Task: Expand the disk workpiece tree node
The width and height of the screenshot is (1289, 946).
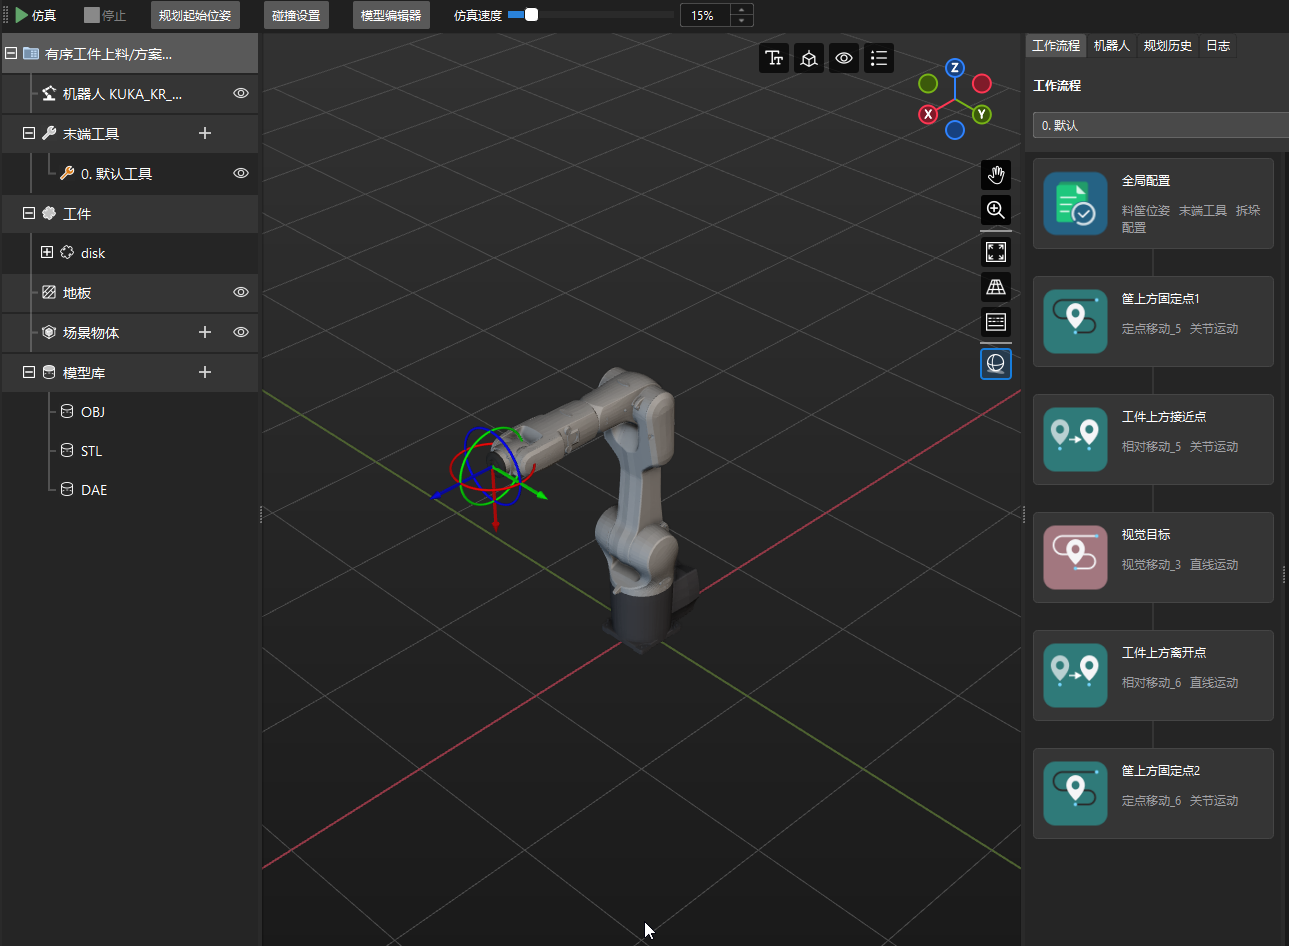Action: (x=47, y=252)
